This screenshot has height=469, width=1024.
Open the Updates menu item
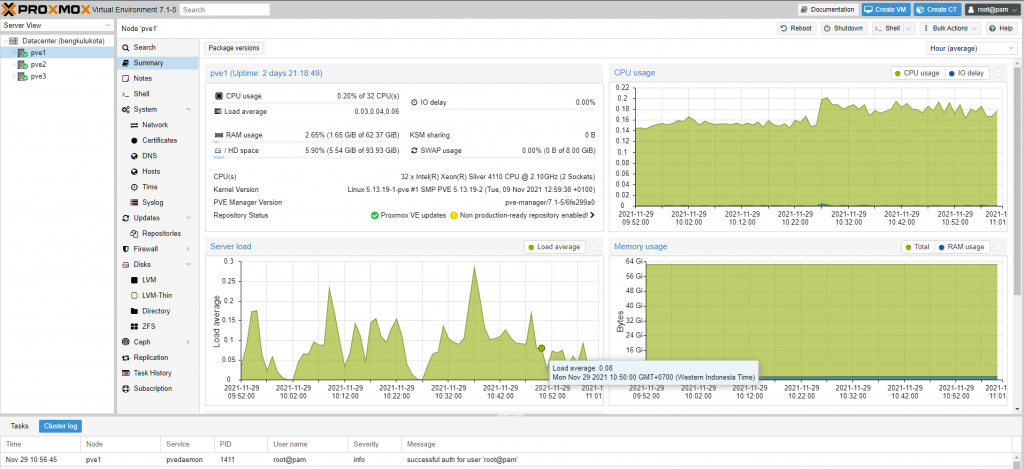[x=157, y=218]
